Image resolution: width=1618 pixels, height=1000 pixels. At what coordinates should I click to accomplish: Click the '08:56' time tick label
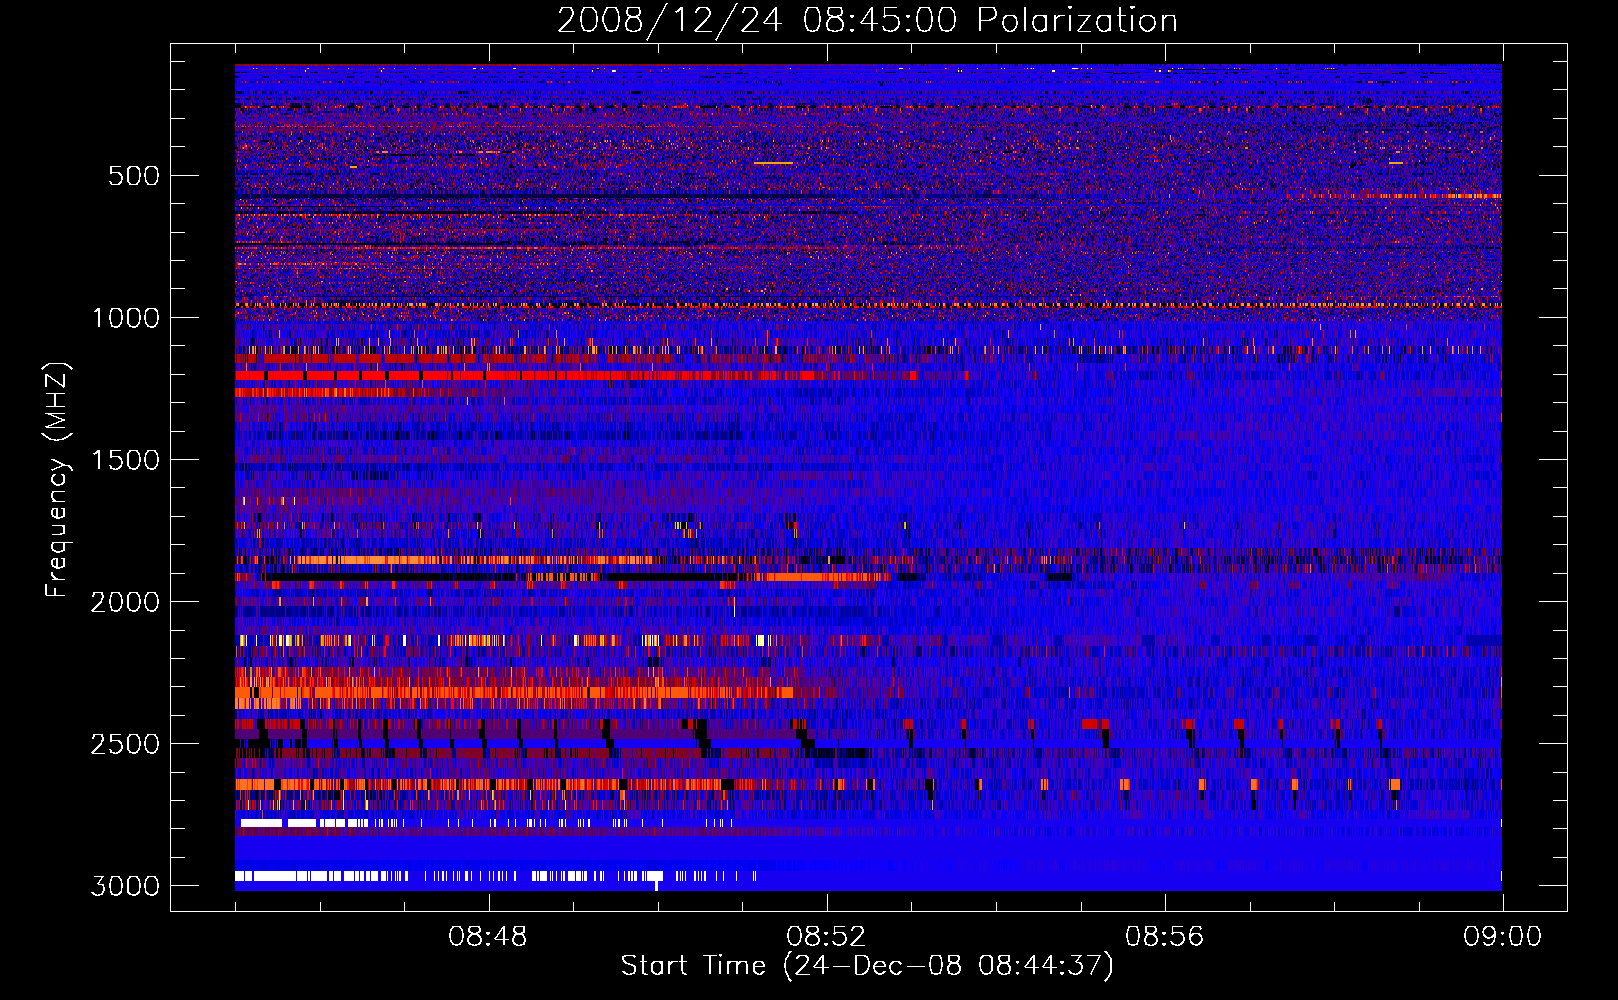pyautogui.click(x=1165, y=937)
